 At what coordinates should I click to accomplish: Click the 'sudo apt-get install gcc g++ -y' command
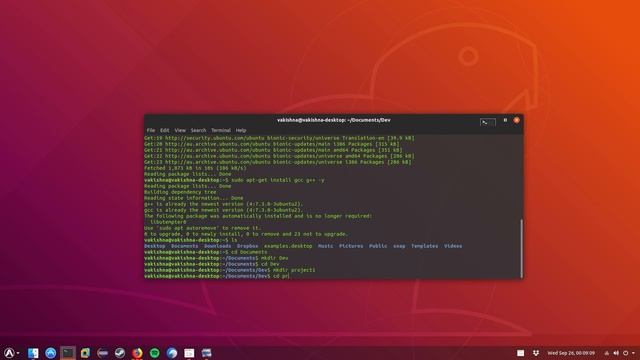(x=278, y=180)
